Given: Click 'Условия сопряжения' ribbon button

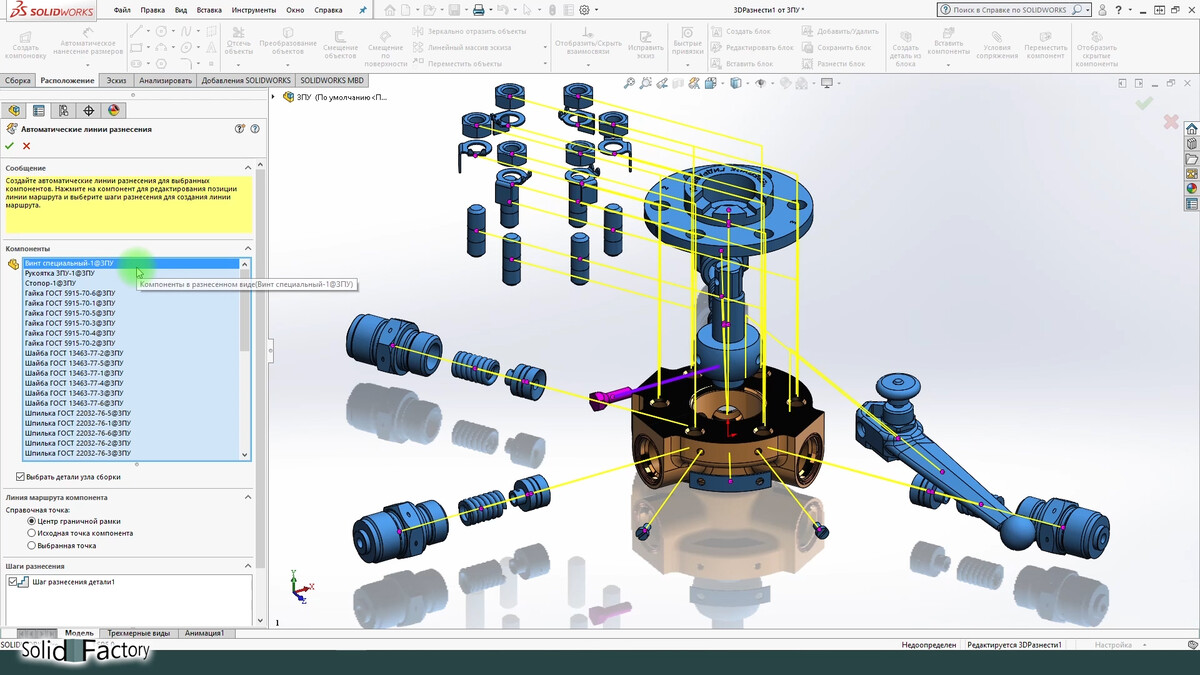Looking at the screenshot, I should point(997,42).
